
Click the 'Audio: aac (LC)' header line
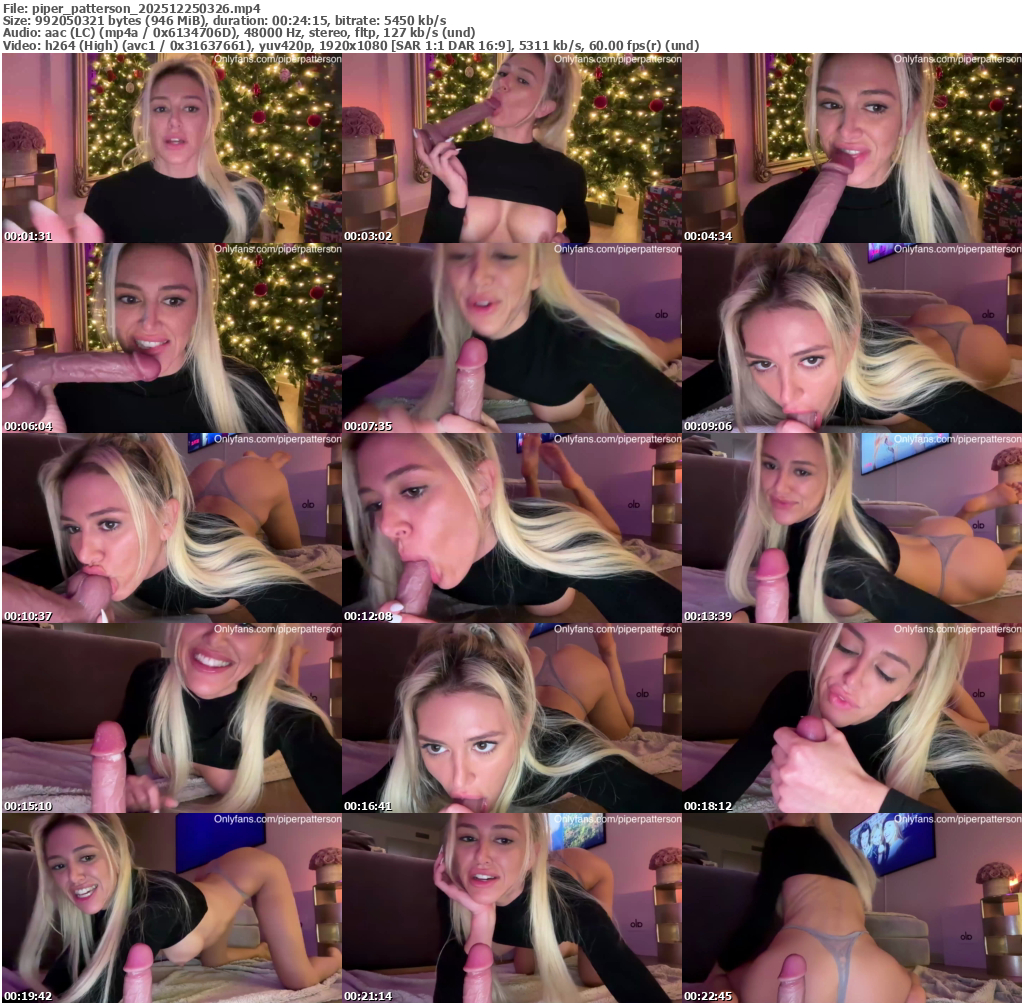pos(239,33)
